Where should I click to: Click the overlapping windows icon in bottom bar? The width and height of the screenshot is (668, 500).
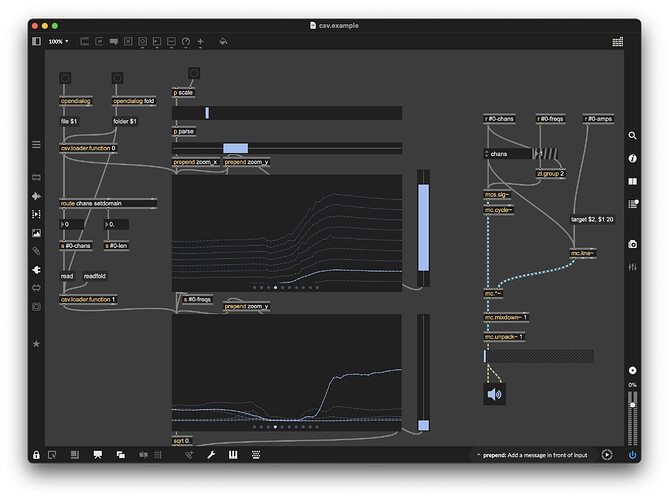(x=121, y=455)
